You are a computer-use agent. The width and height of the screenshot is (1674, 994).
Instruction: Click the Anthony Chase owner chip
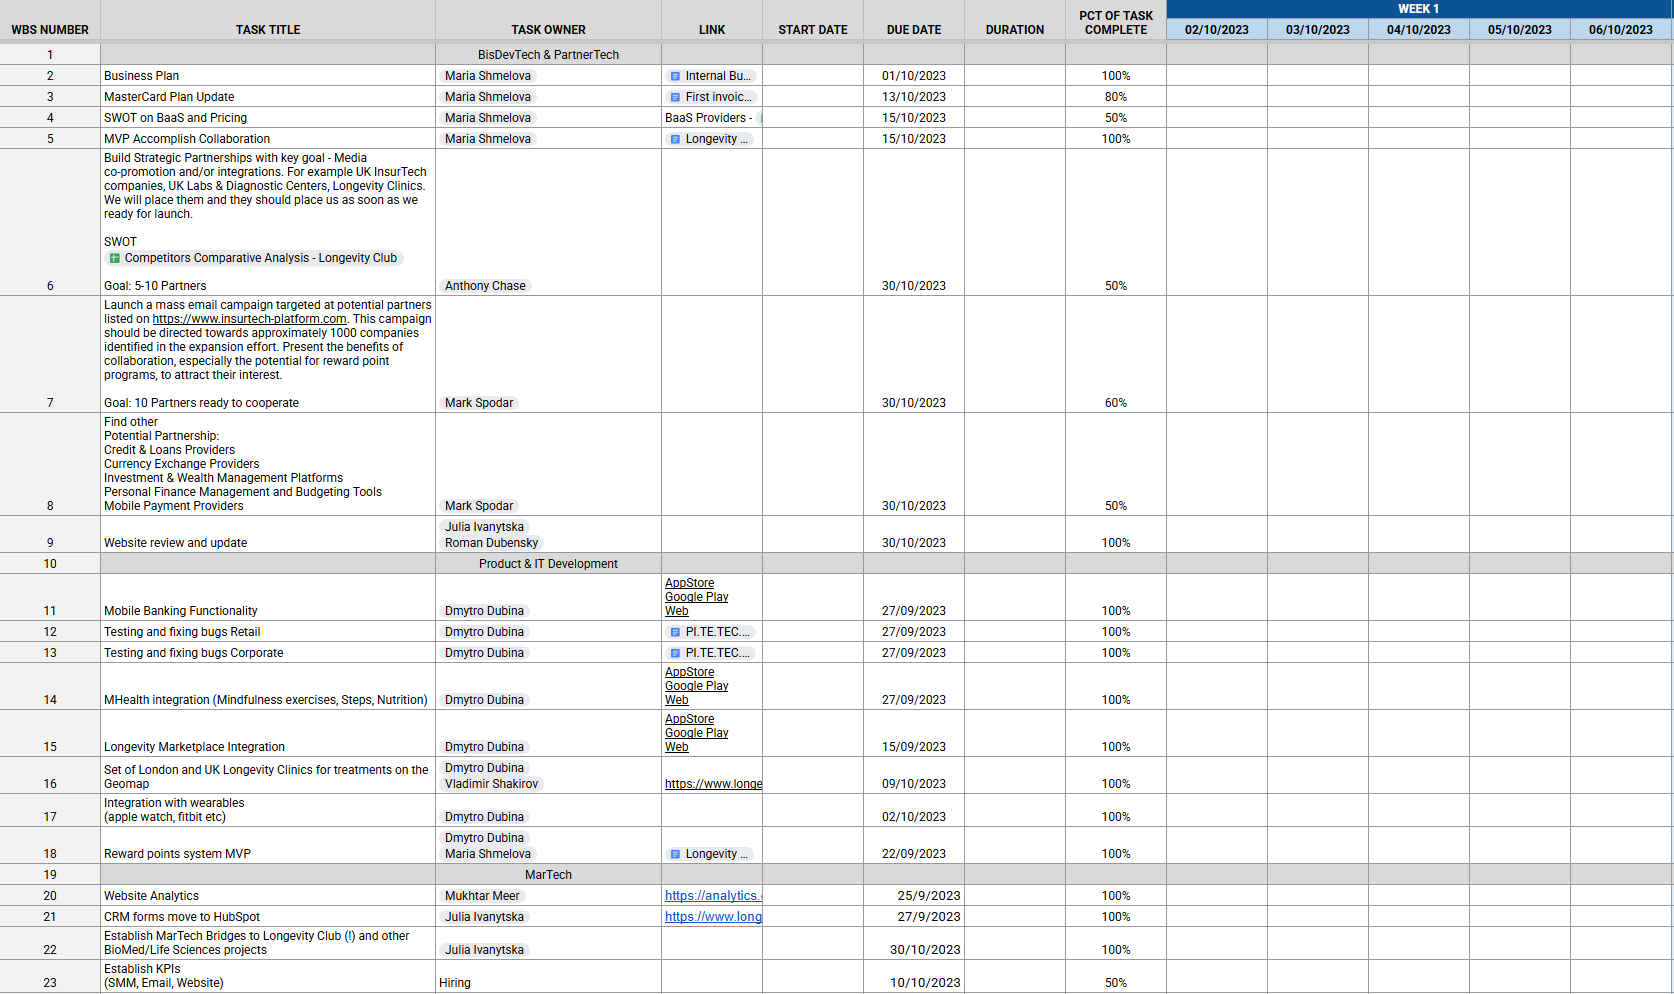click(485, 286)
